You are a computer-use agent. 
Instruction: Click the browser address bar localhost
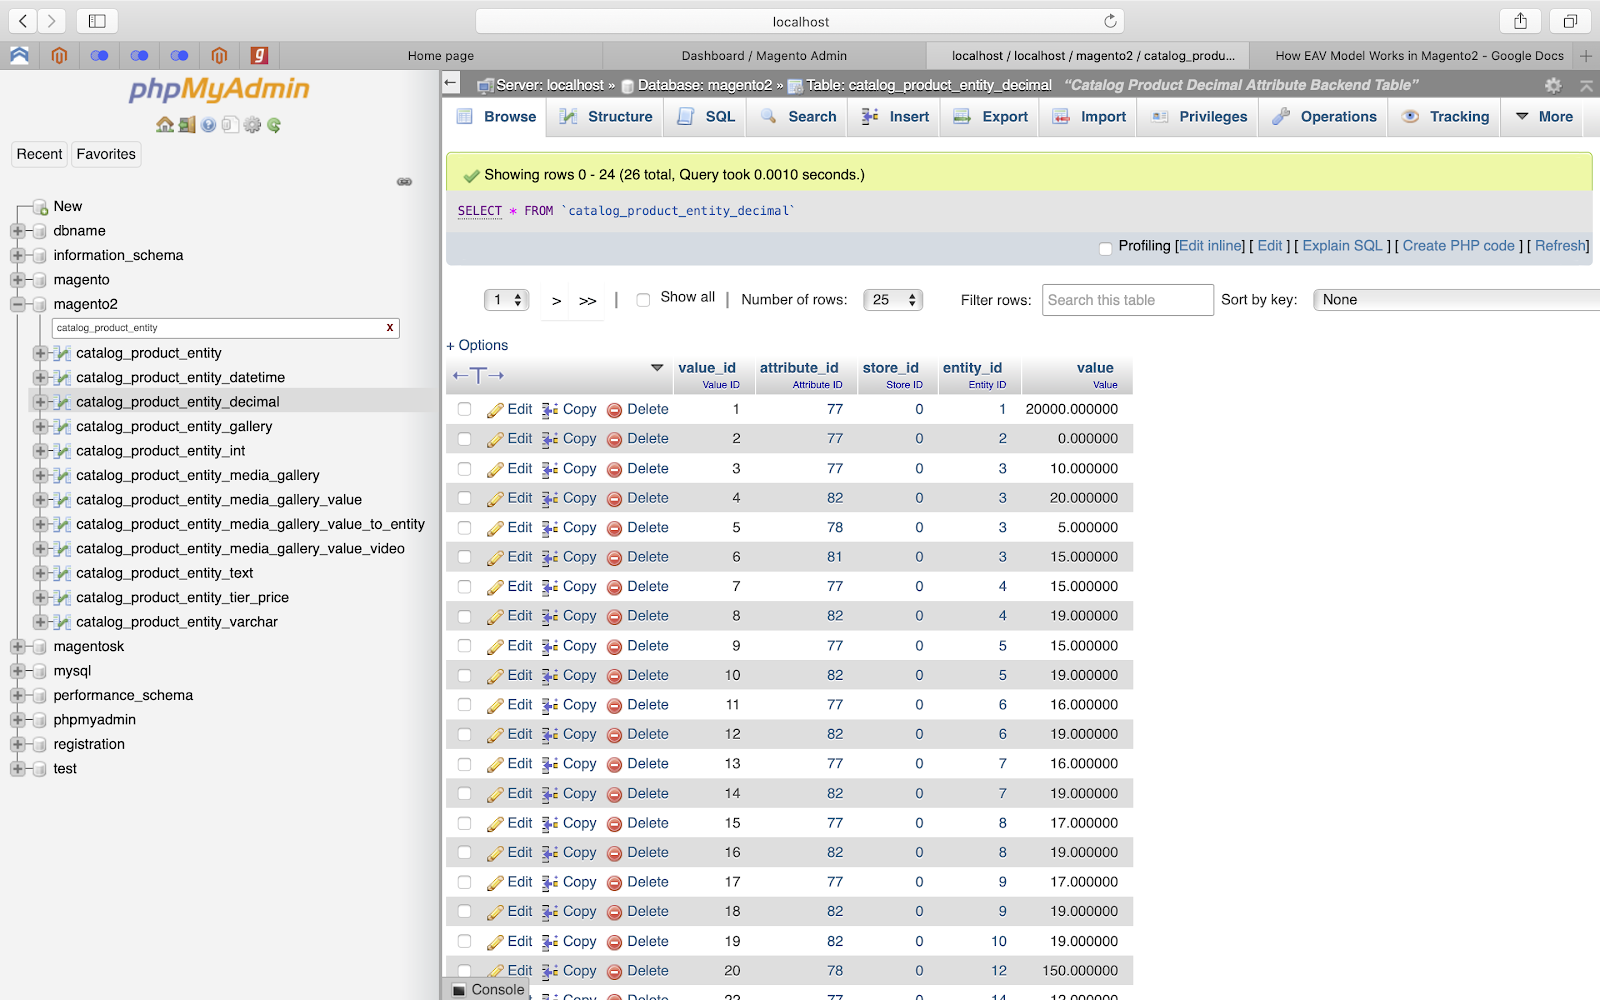[800, 21]
